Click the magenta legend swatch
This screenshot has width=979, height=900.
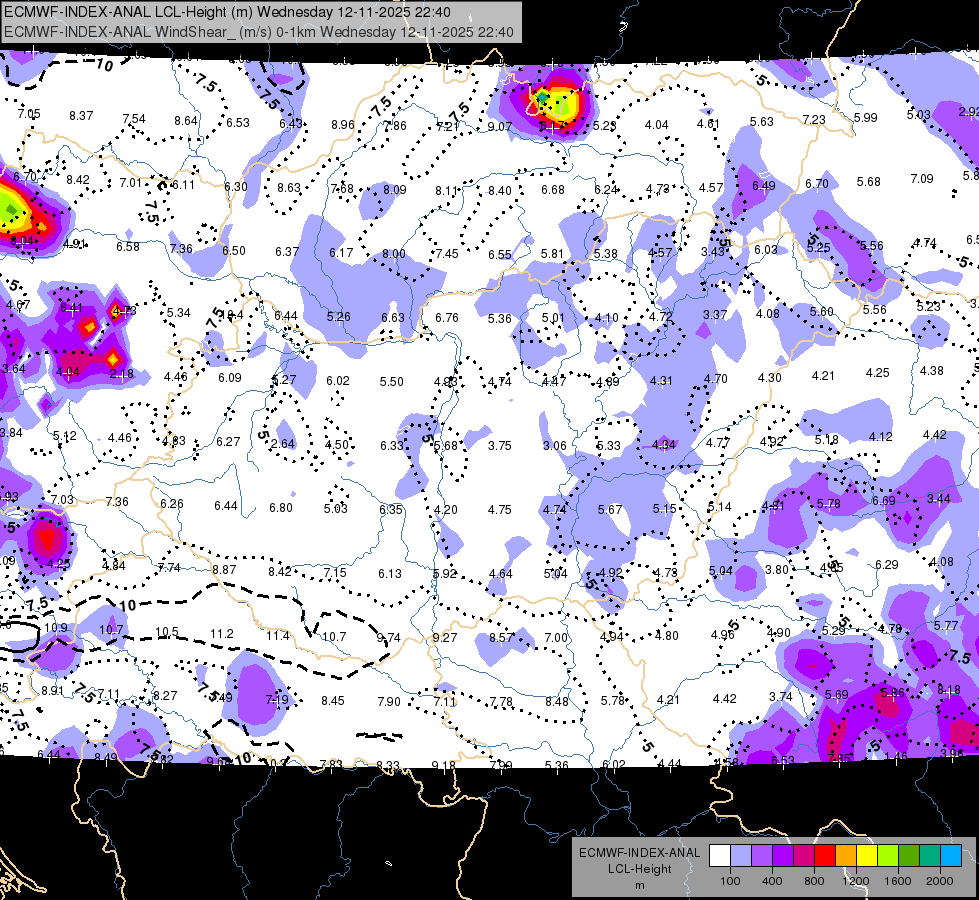pyautogui.click(x=804, y=856)
